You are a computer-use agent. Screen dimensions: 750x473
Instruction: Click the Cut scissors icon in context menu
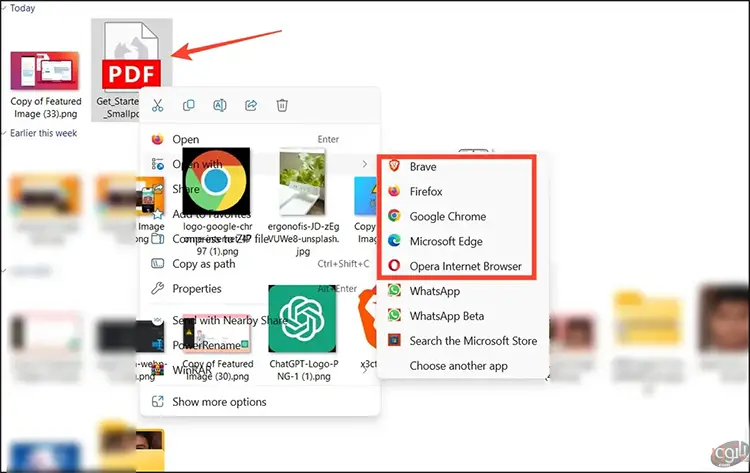[157, 105]
